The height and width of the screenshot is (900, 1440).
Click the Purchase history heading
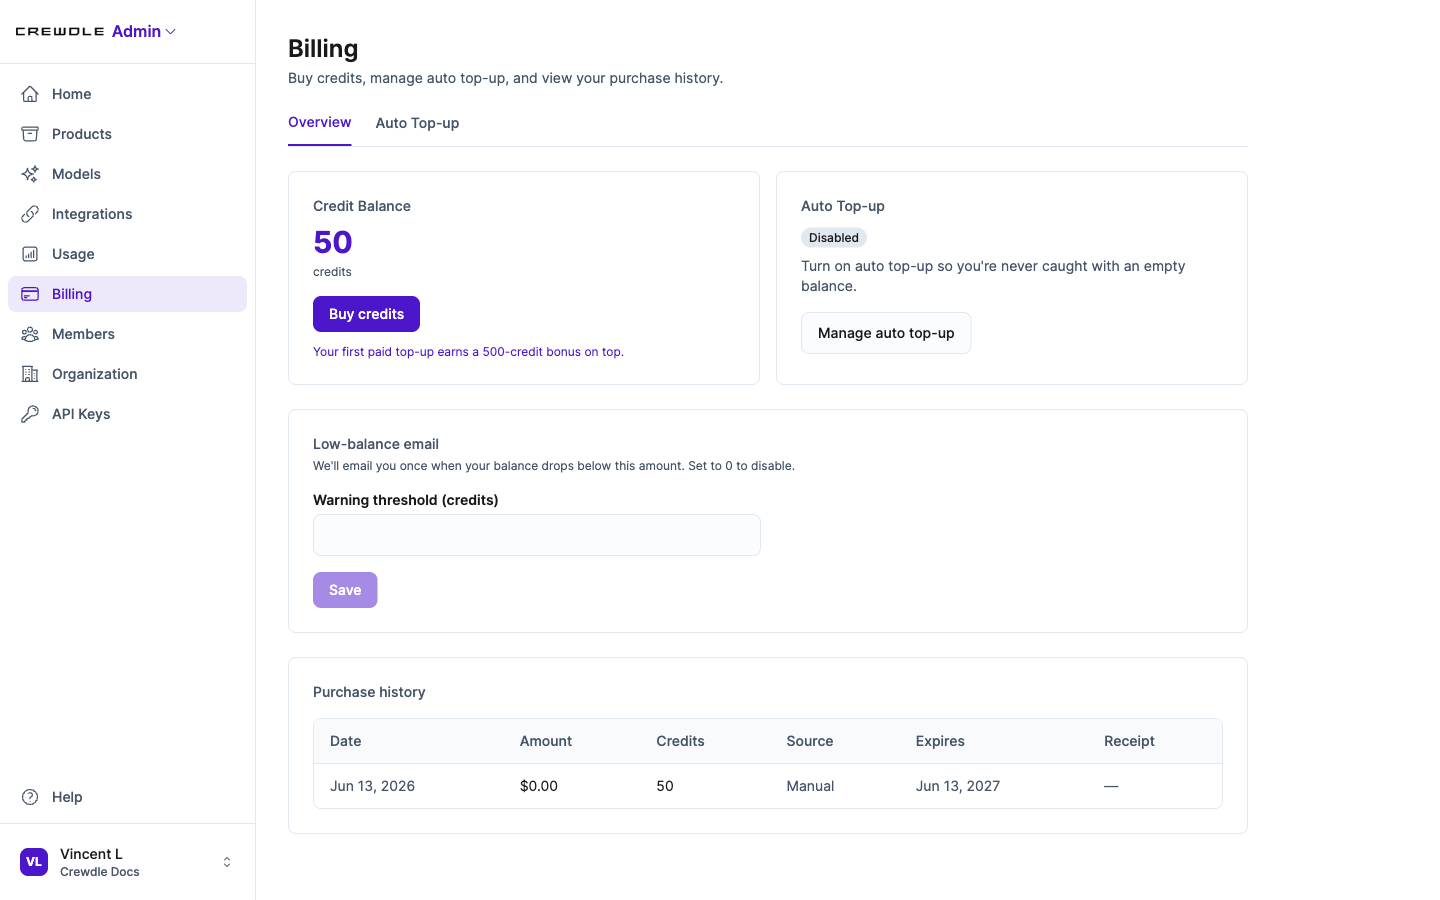(x=369, y=692)
